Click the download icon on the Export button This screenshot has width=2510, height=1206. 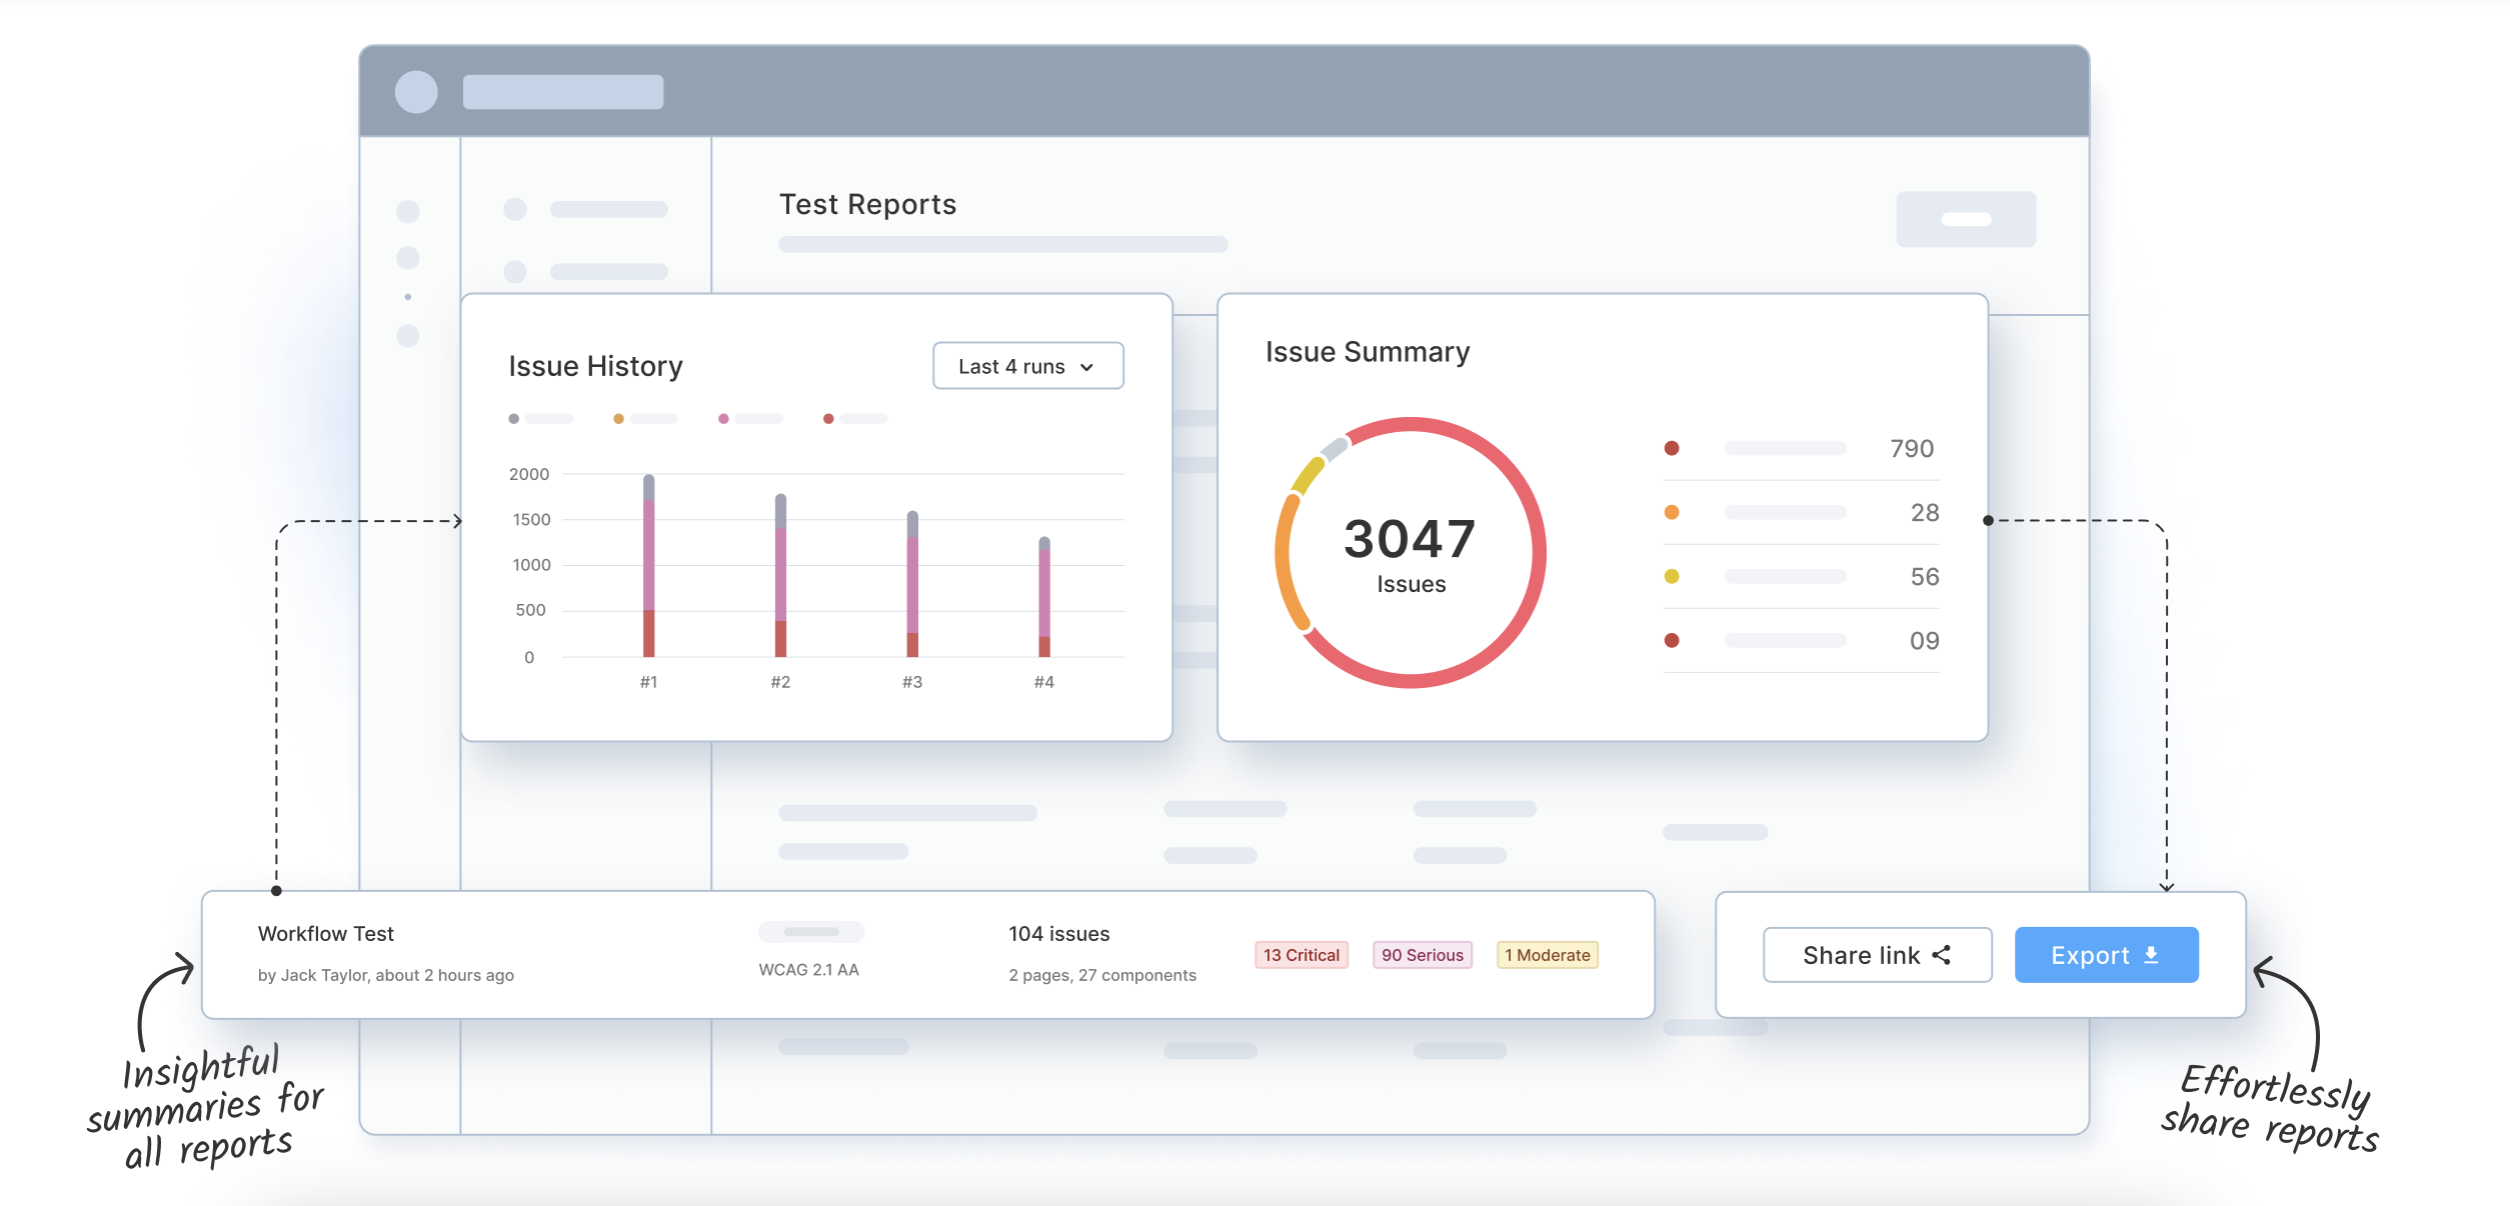coord(2151,954)
